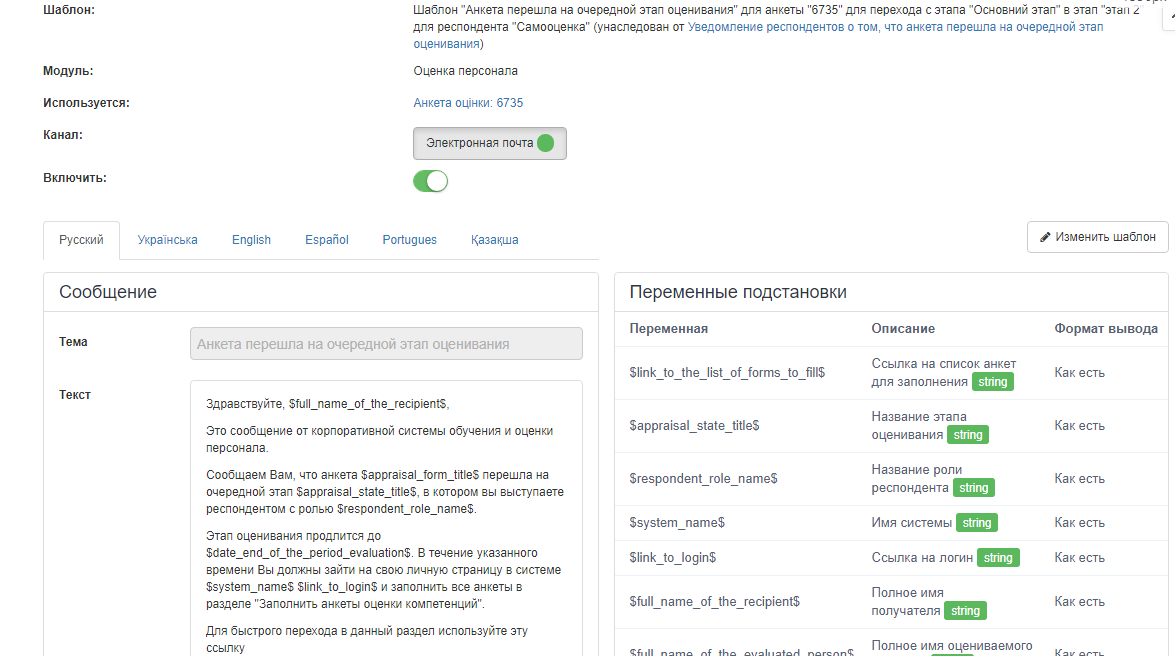Click the string badge next to Имя системы
The width and height of the screenshot is (1175, 656).
(976, 523)
